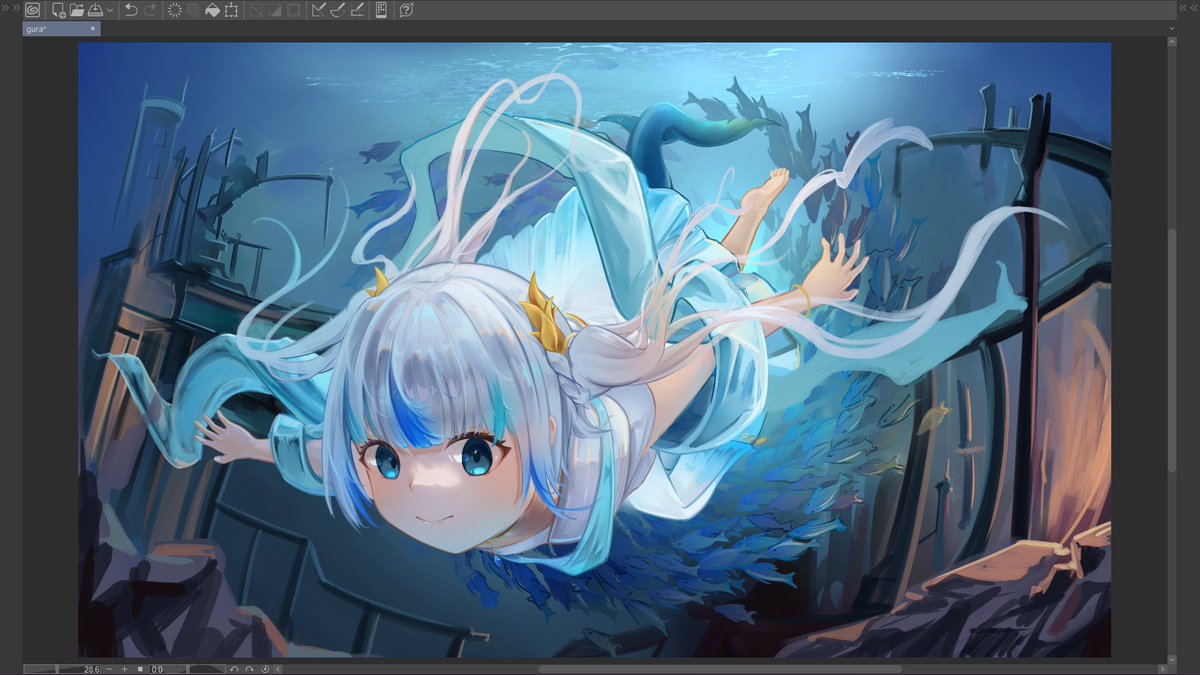Open CLIP STUDIO launcher icon
The height and width of the screenshot is (675, 1200).
(32, 10)
